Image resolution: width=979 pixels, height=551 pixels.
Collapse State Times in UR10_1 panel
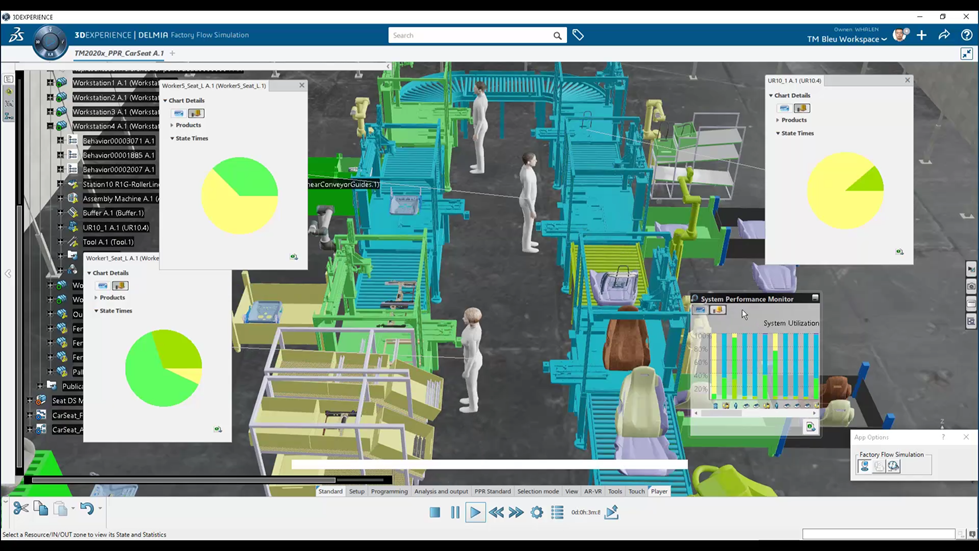[778, 134]
